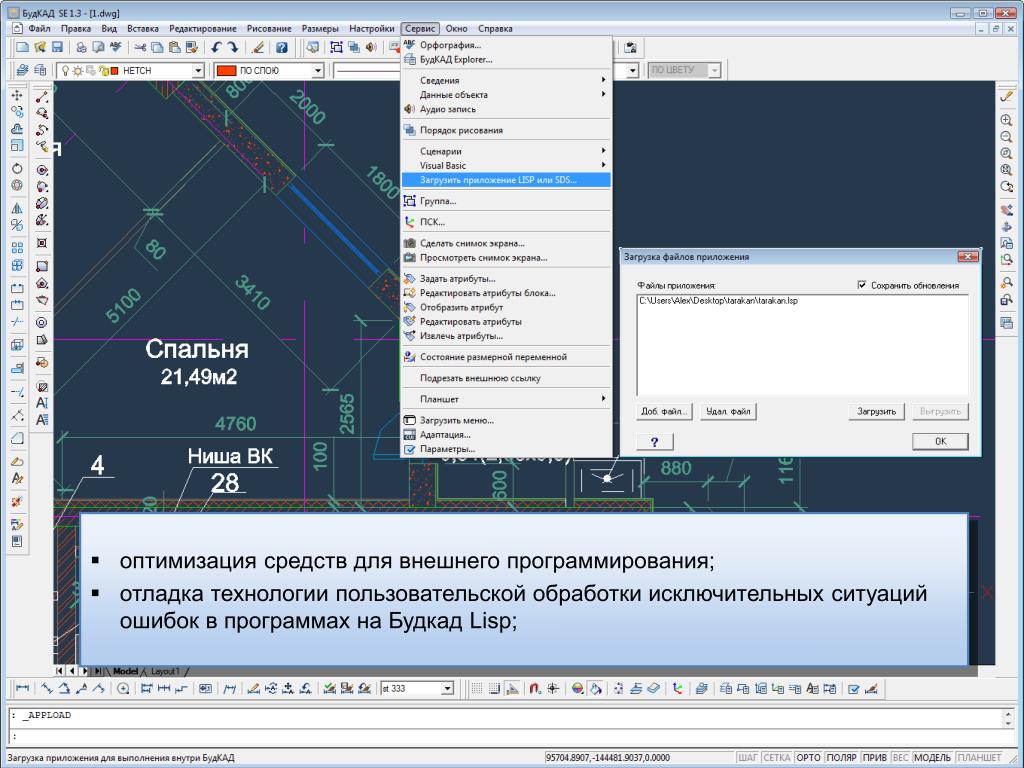1024x768 pixels.
Task: Click the Zoom Out magnifier on right toolbar
Action: tap(1006, 137)
